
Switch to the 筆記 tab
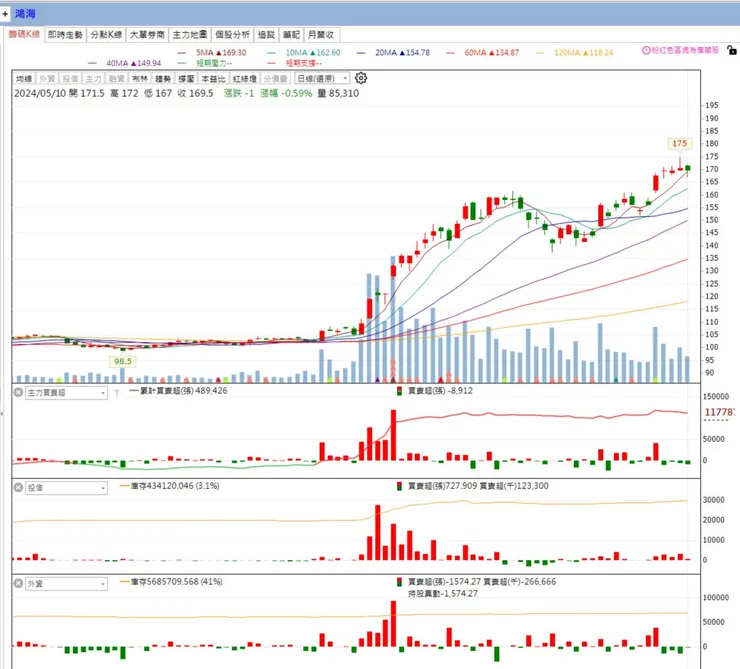(291, 35)
